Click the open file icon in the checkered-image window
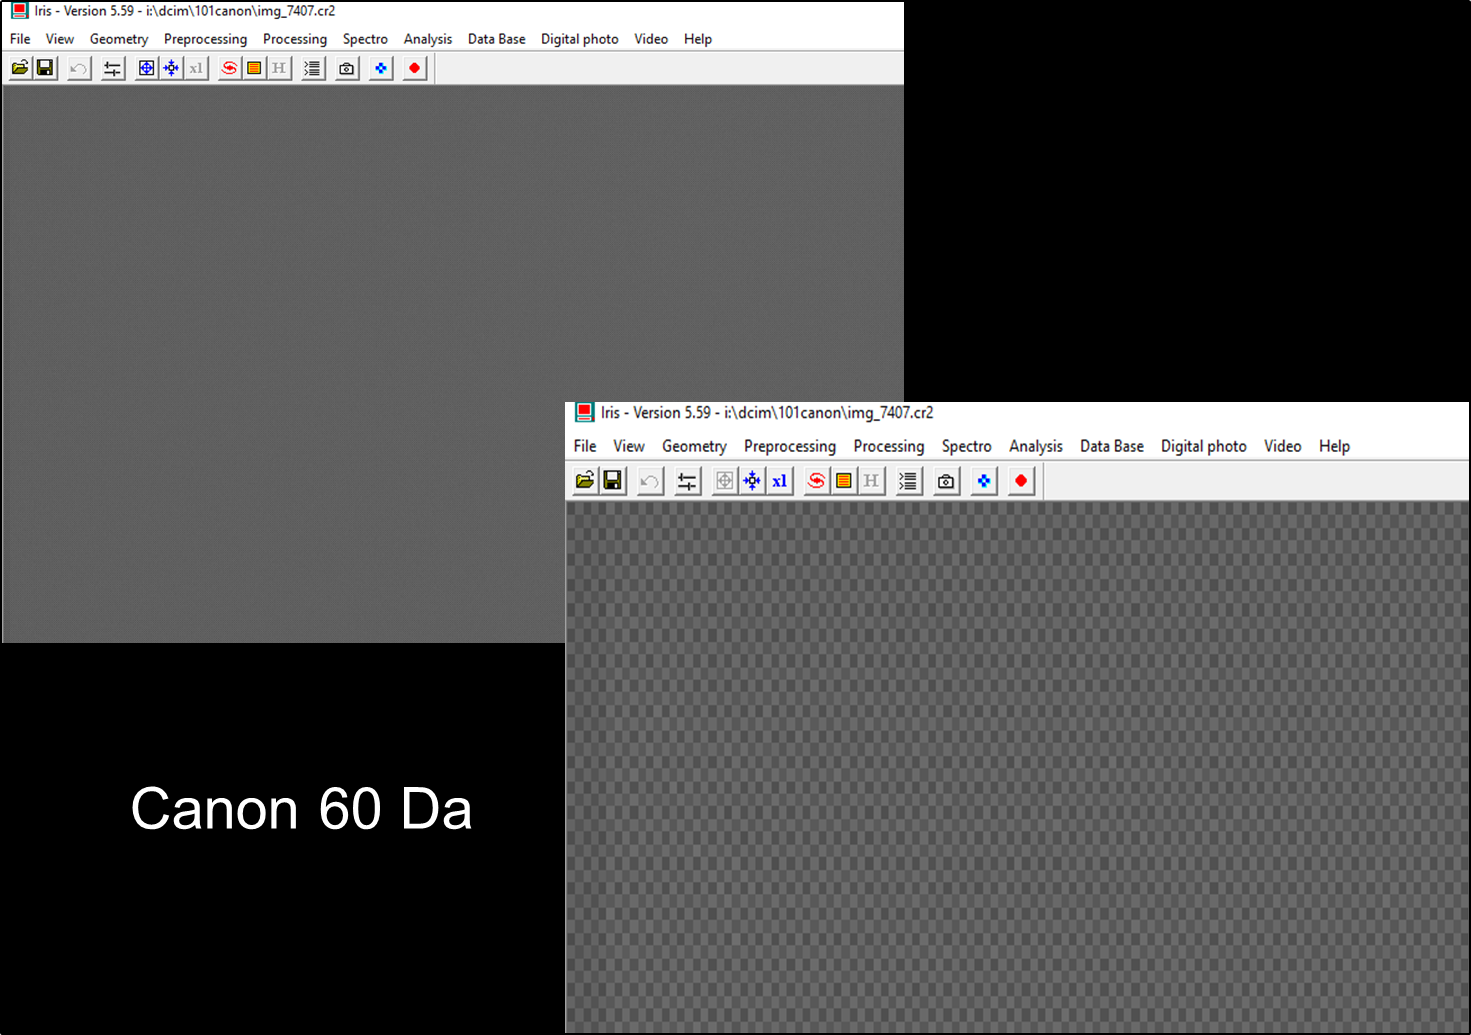 coord(585,481)
